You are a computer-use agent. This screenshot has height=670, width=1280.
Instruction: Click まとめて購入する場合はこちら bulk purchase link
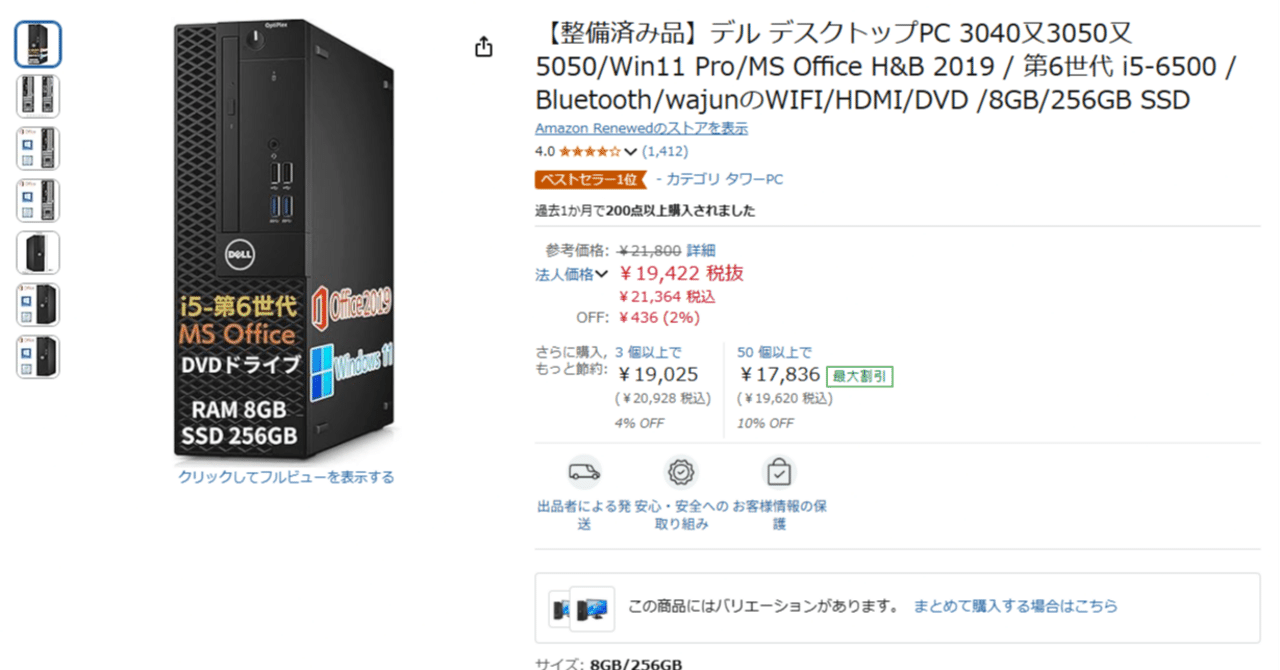coord(1015,606)
